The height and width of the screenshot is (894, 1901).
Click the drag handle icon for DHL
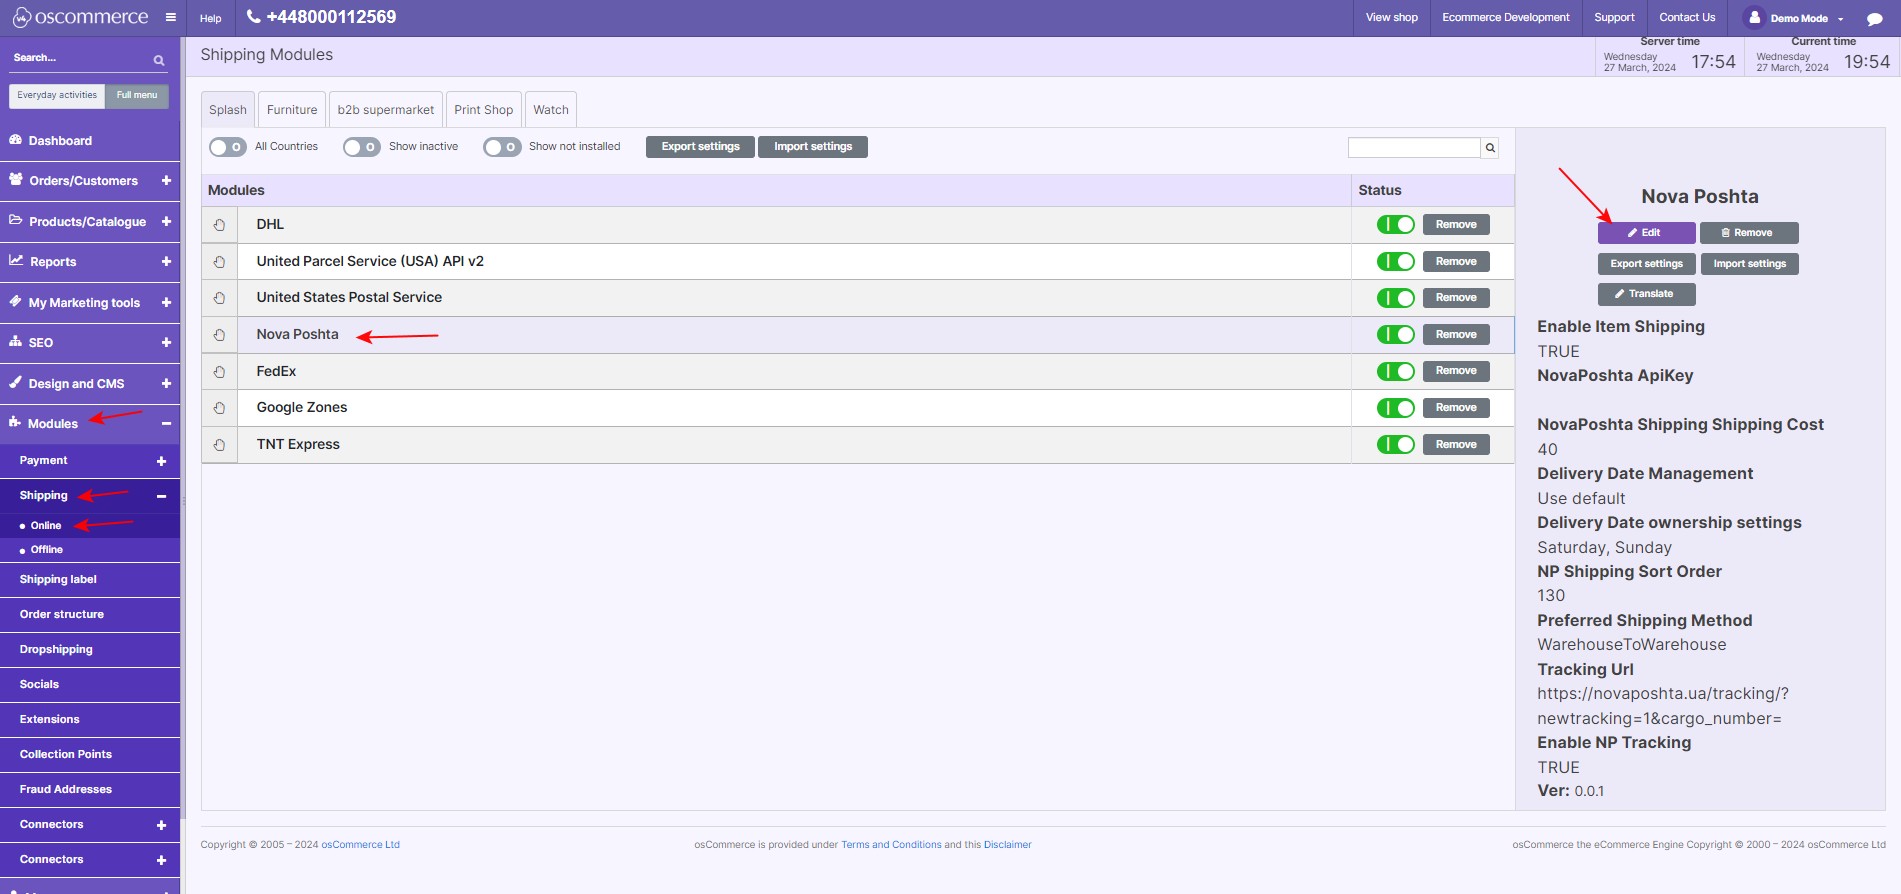(219, 225)
